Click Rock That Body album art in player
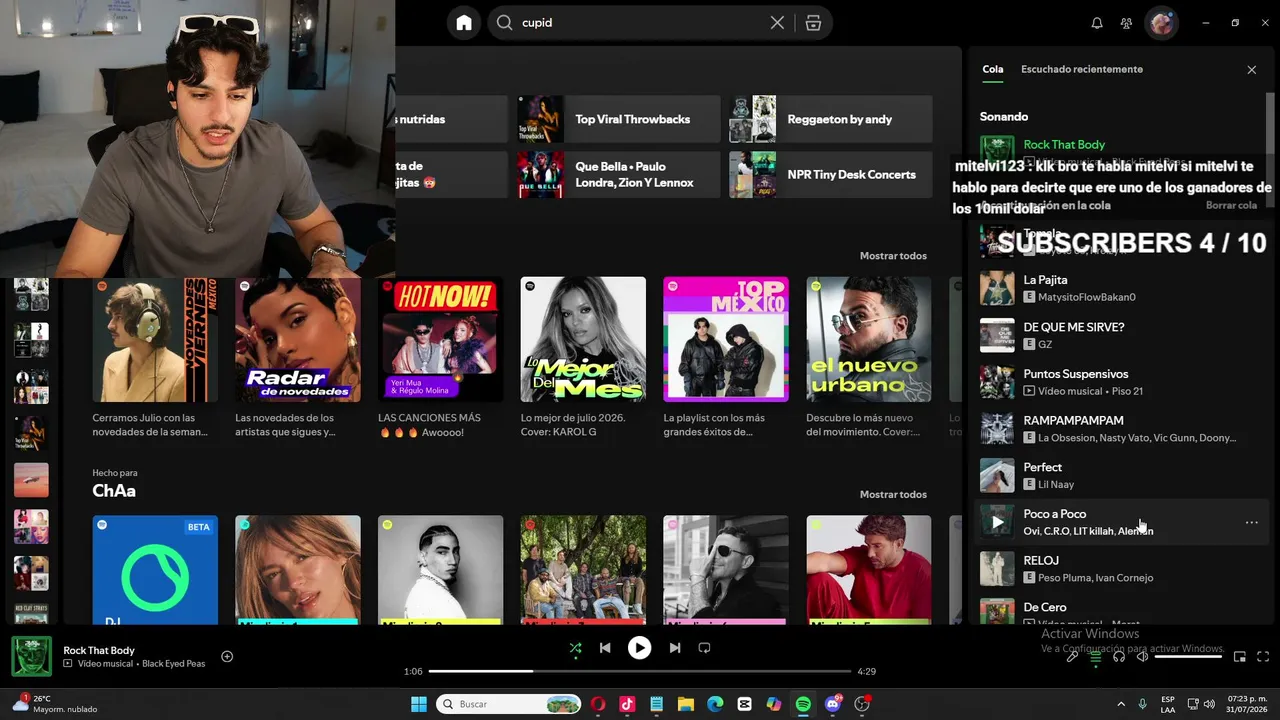The image size is (1280, 720). click(x=32, y=657)
